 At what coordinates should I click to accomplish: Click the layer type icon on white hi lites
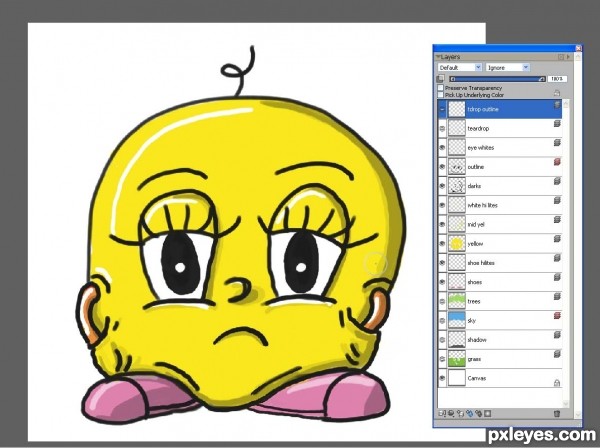click(558, 200)
